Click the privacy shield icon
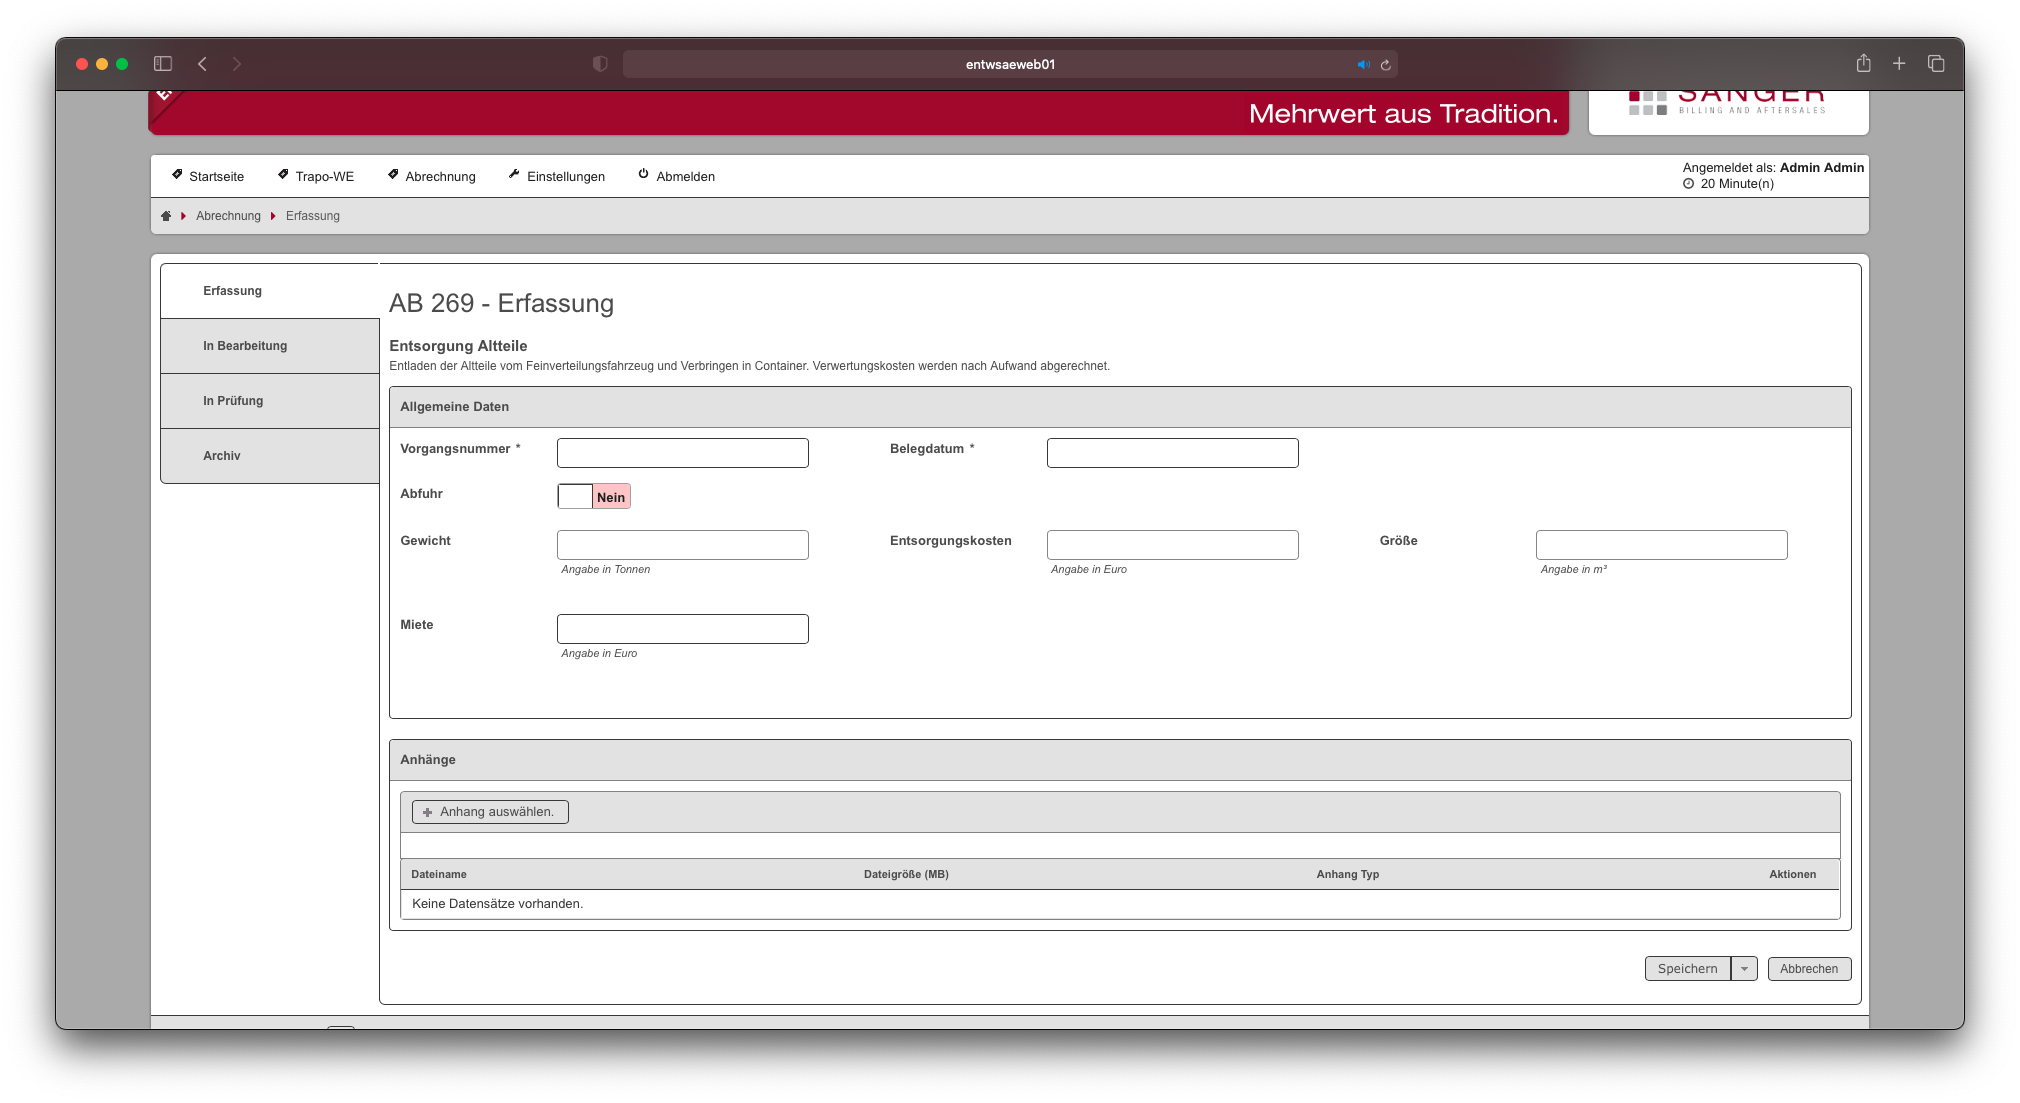Viewport: 2020px width, 1103px height. pyautogui.click(x=600, y=64)
